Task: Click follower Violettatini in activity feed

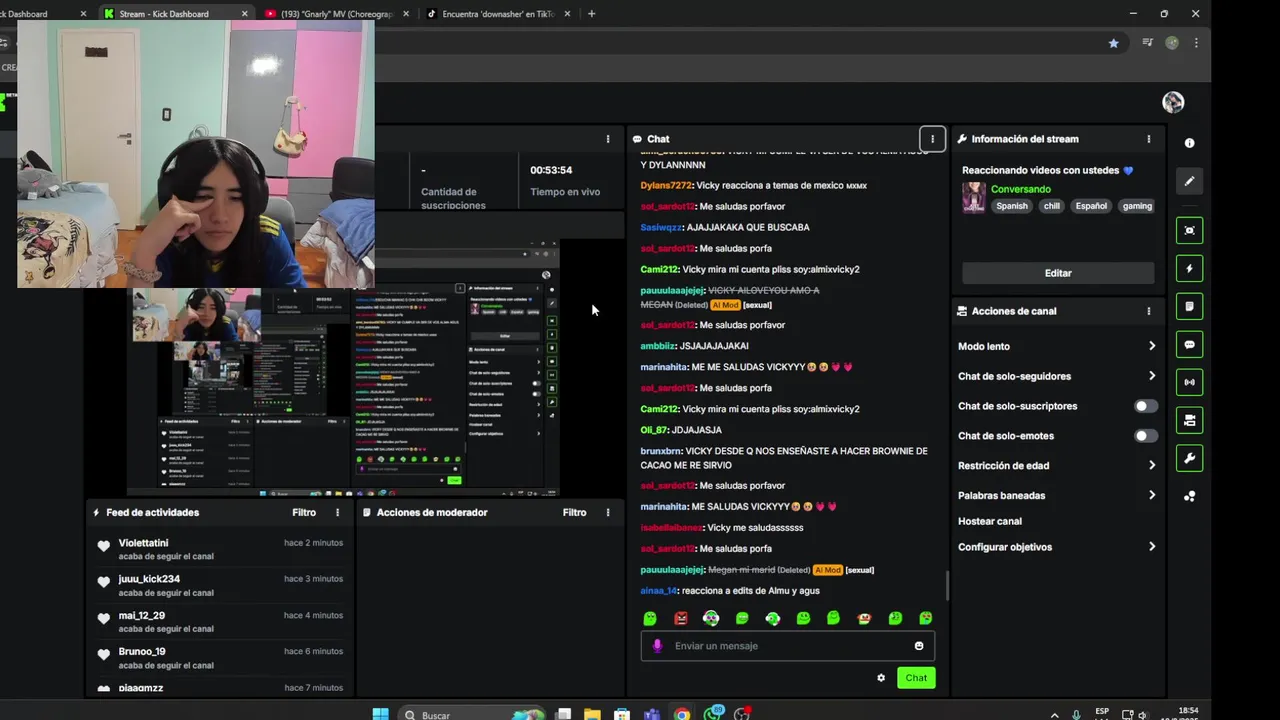Action: [144, 543]
